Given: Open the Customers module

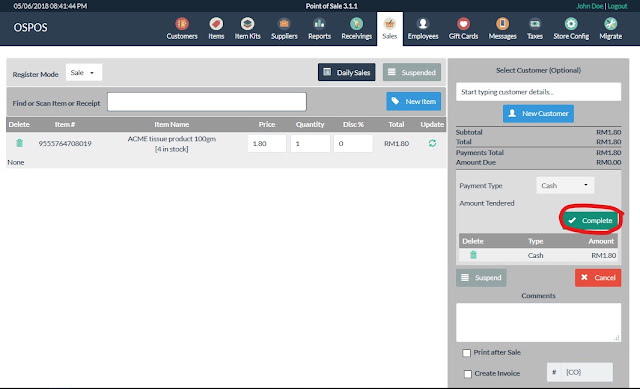Looking at the screenshot, I should (182, 29).
